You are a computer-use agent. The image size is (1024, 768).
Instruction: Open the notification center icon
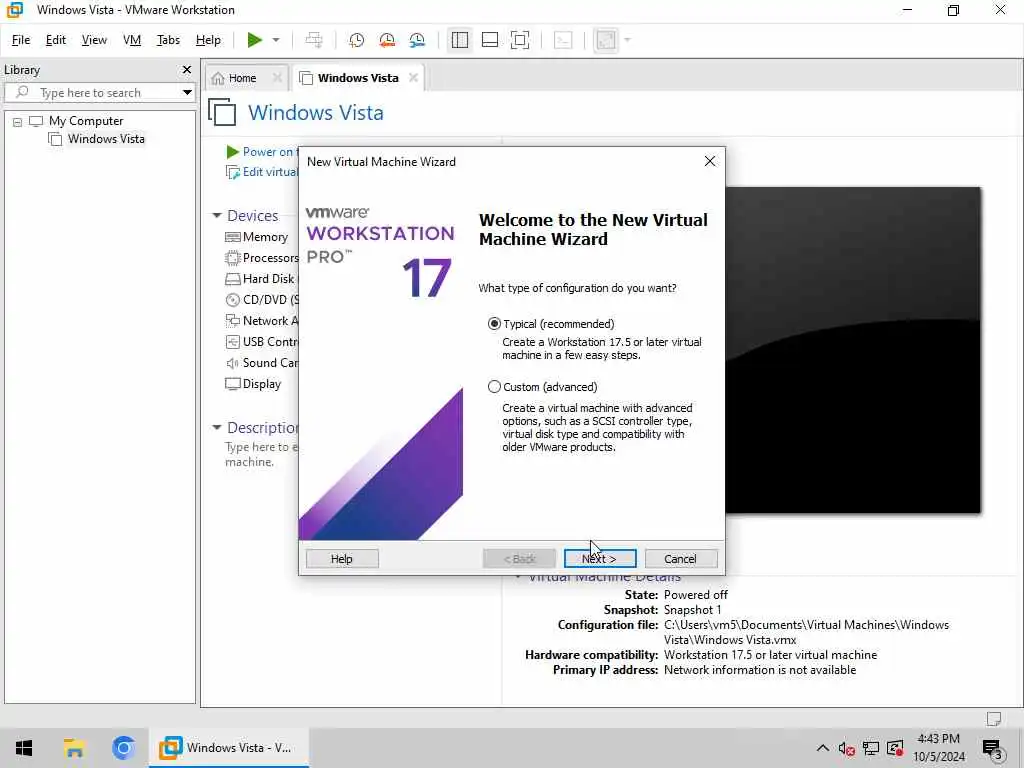coord(993,749)
